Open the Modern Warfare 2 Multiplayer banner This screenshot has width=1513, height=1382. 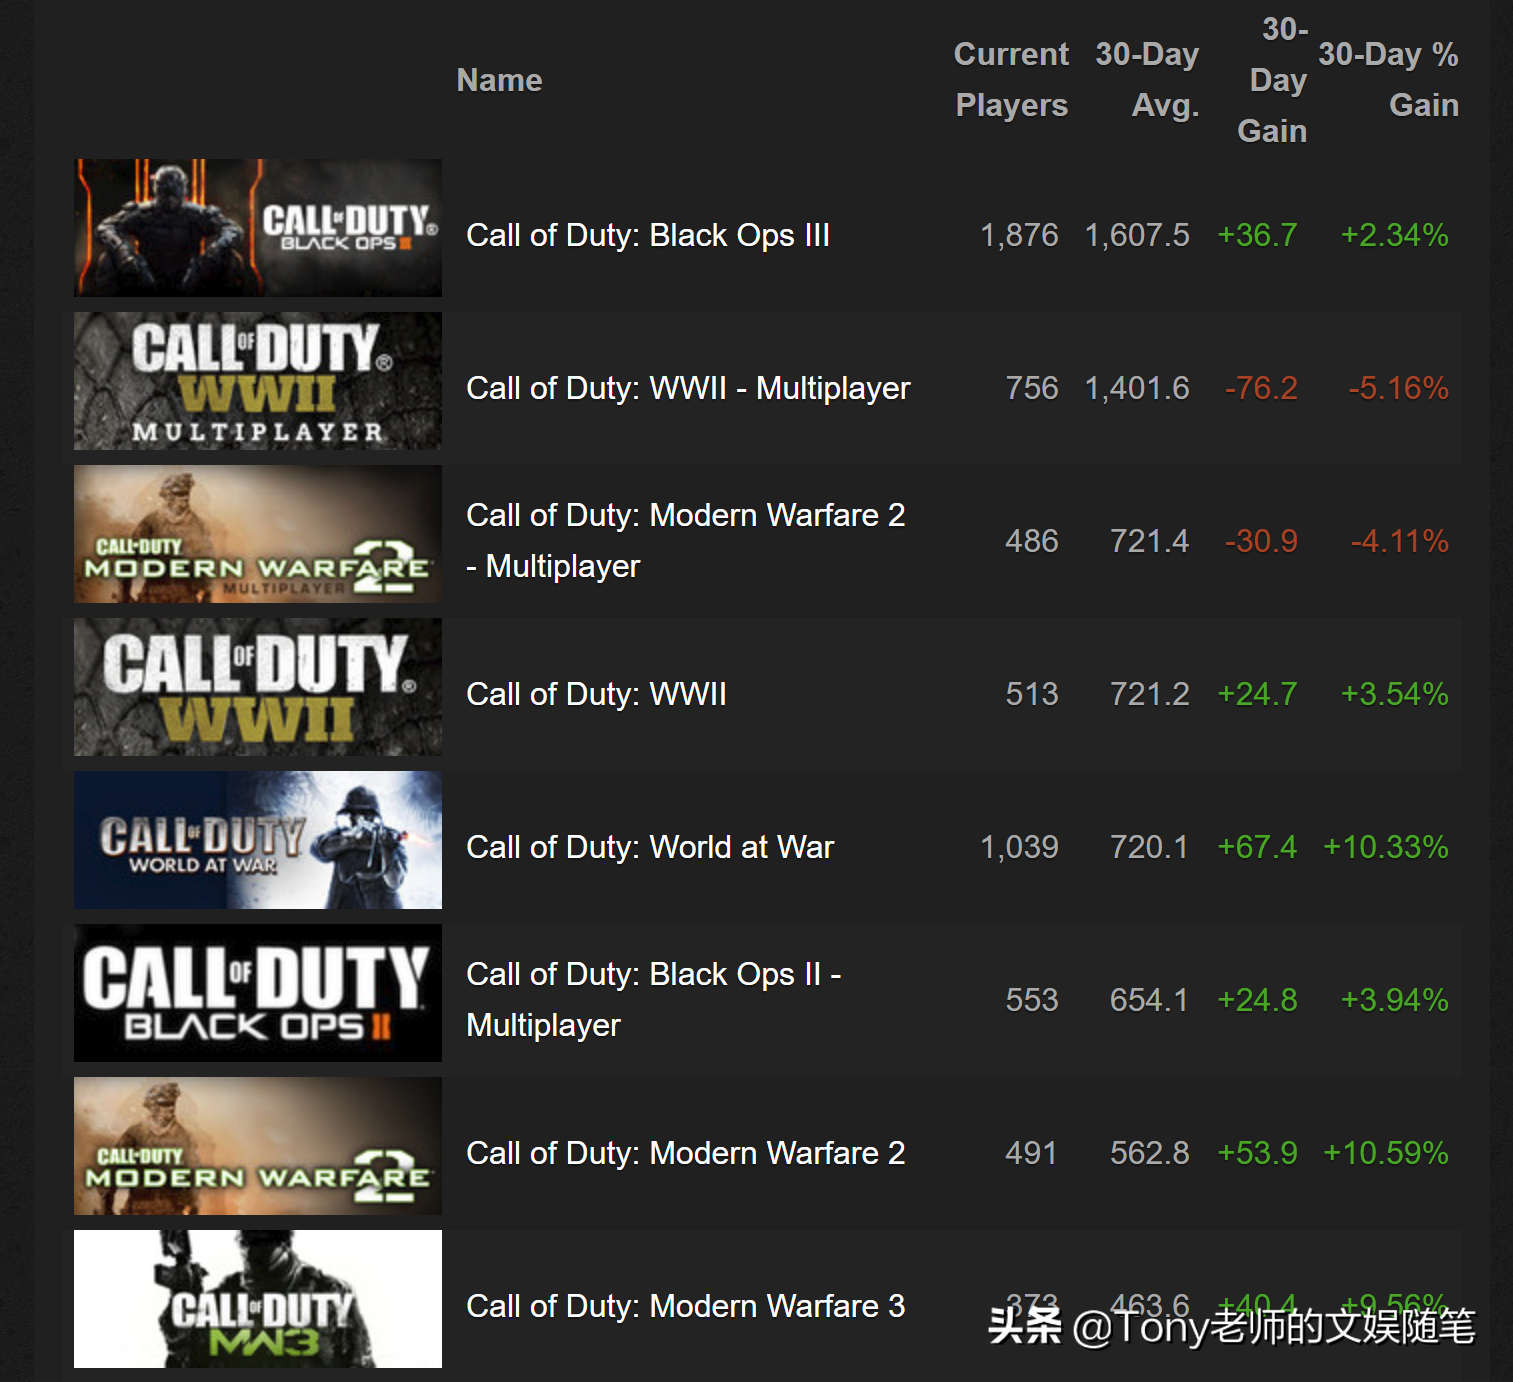(x=258, y=534)
